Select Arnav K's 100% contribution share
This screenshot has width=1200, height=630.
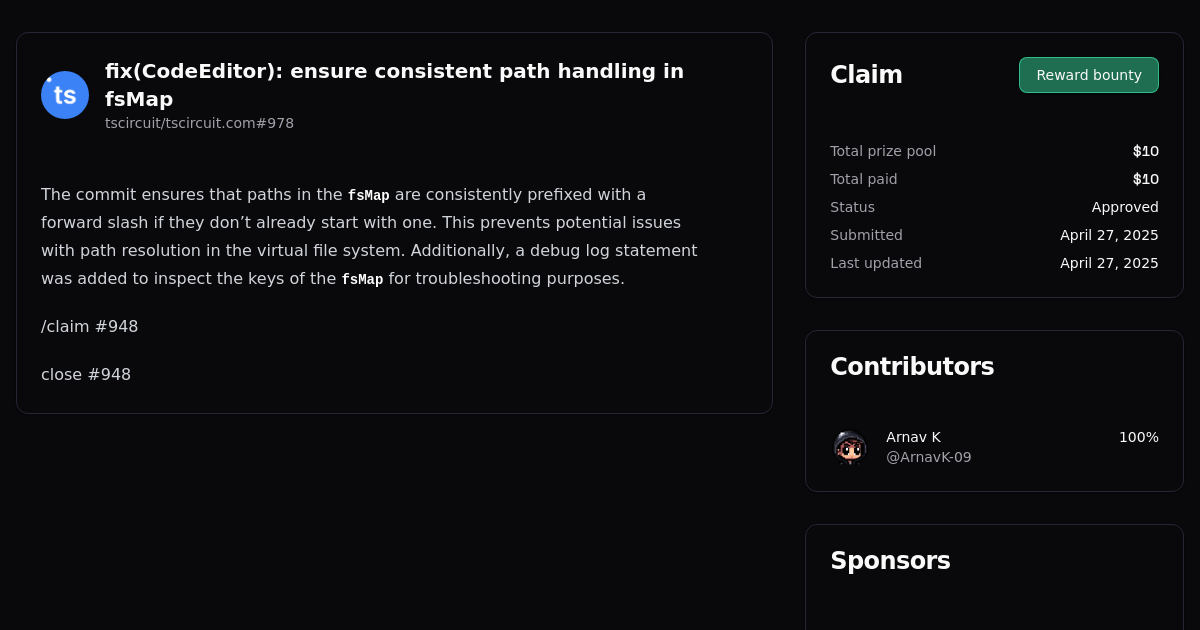(1139, 437)
